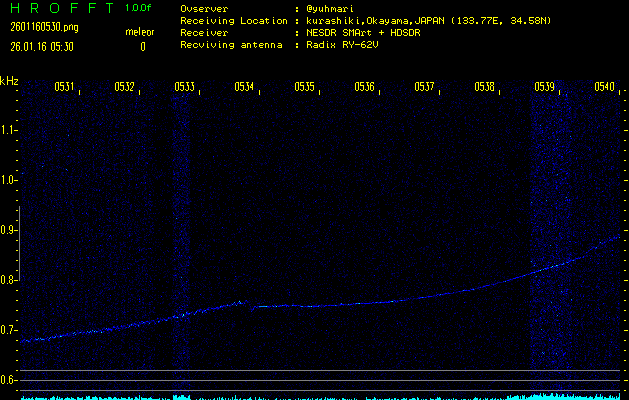Image resolution: width=629 pixels, height=400 pixels.
Task: Click the 0531 time marker
Action: [x=64, y=87]
